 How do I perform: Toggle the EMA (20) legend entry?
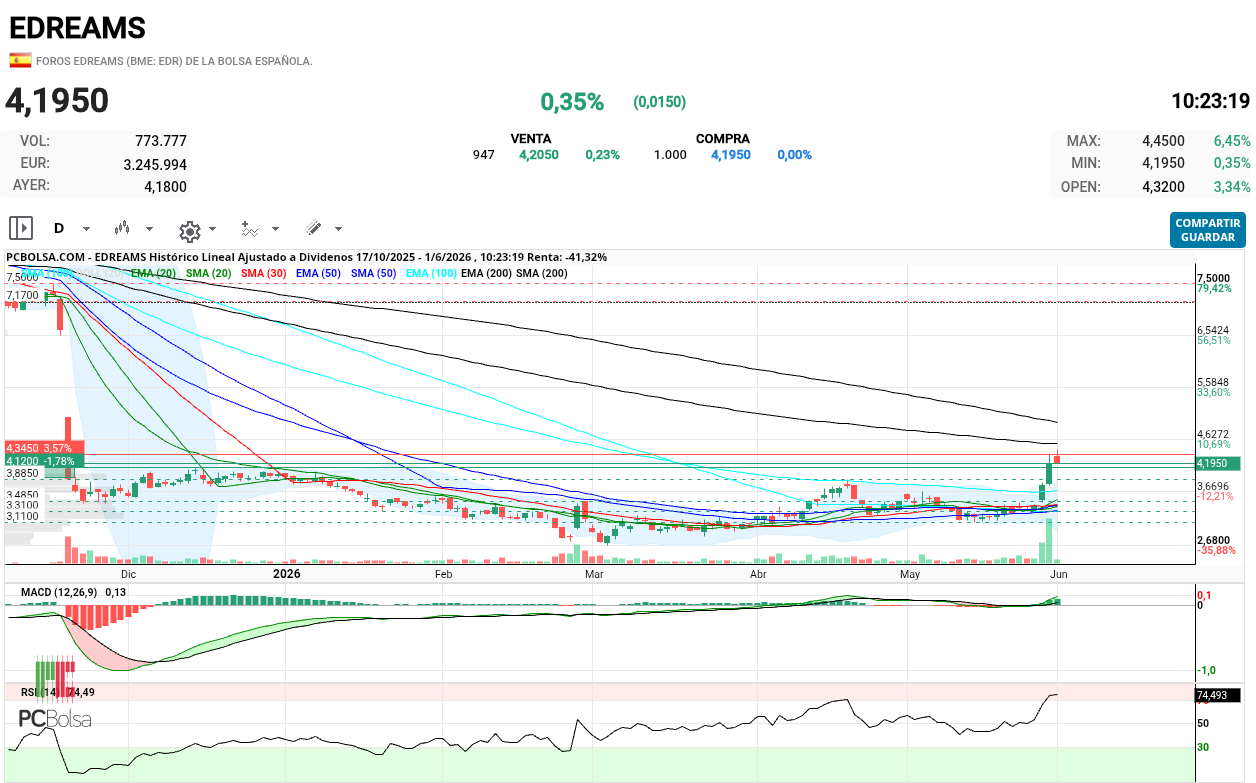(154, 273)
